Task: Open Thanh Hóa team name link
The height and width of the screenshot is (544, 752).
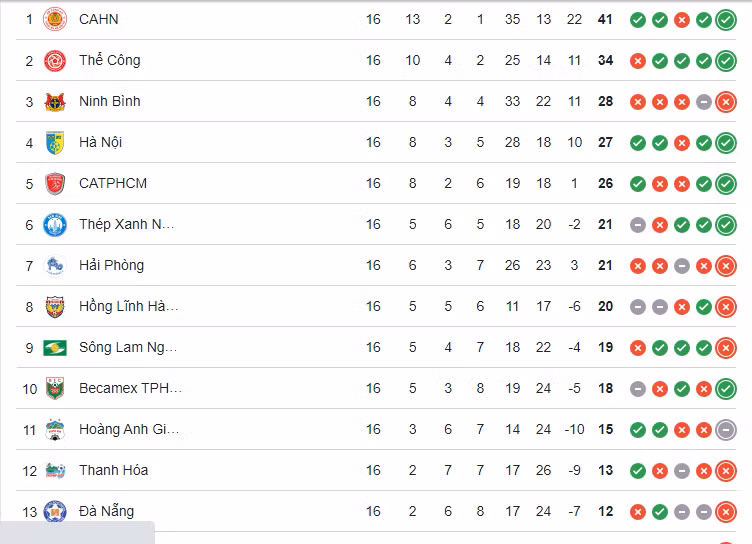Action: click(x=113, y=470)
